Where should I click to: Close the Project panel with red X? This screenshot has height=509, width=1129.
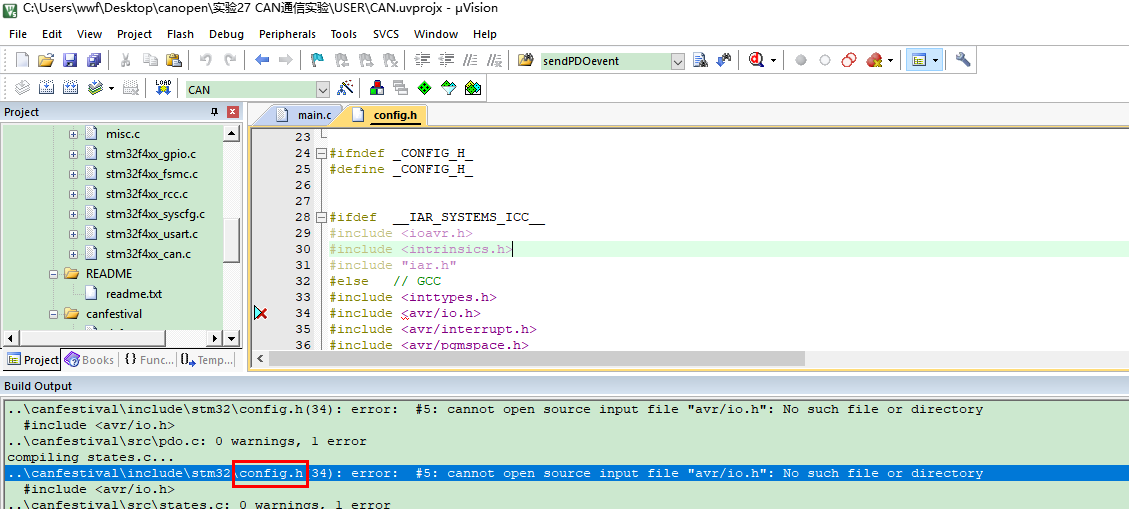pos(233,112)
